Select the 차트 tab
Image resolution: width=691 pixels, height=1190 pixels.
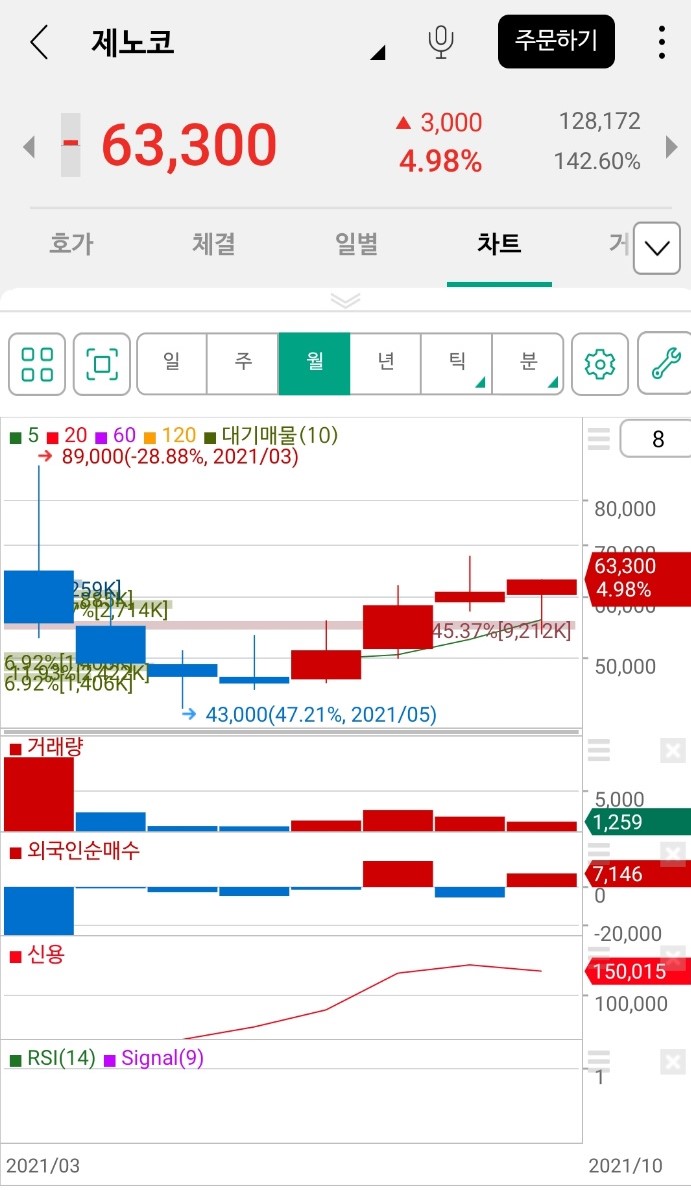499,244
